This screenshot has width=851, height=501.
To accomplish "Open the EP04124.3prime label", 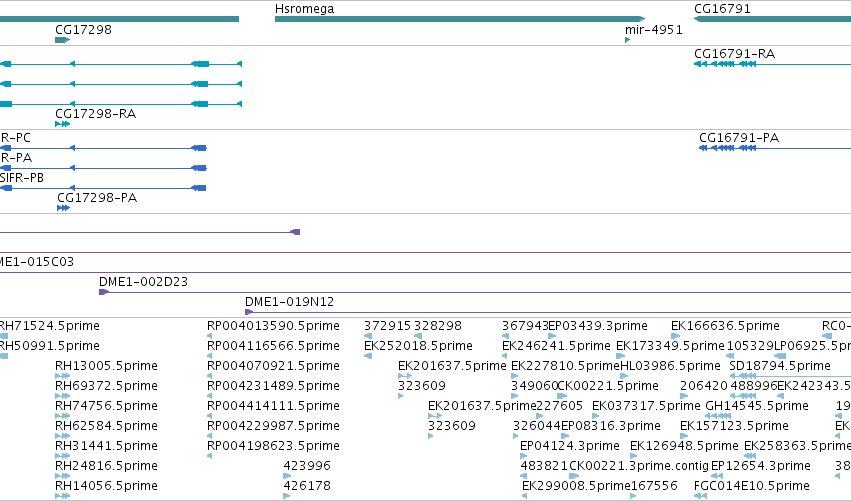I will (569, 446).
